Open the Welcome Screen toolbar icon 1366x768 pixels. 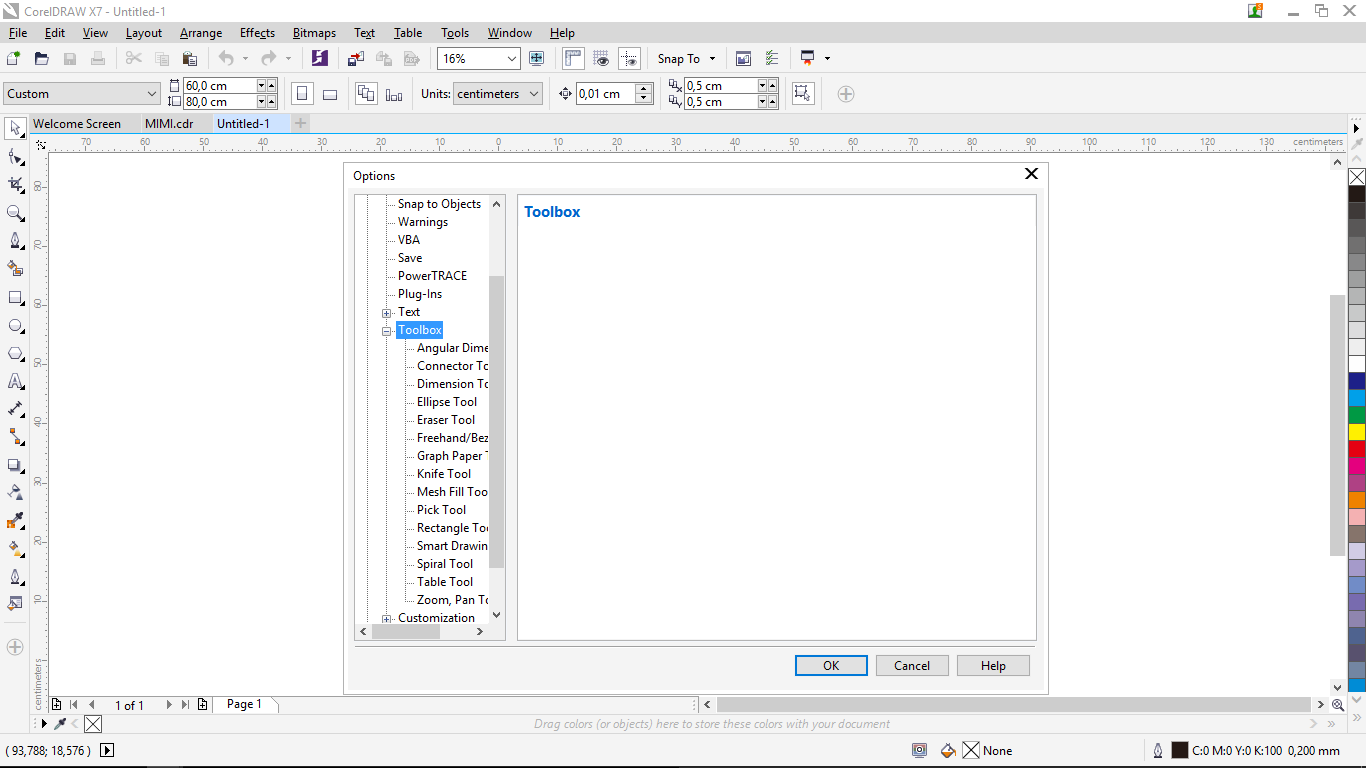click(743, 59)
